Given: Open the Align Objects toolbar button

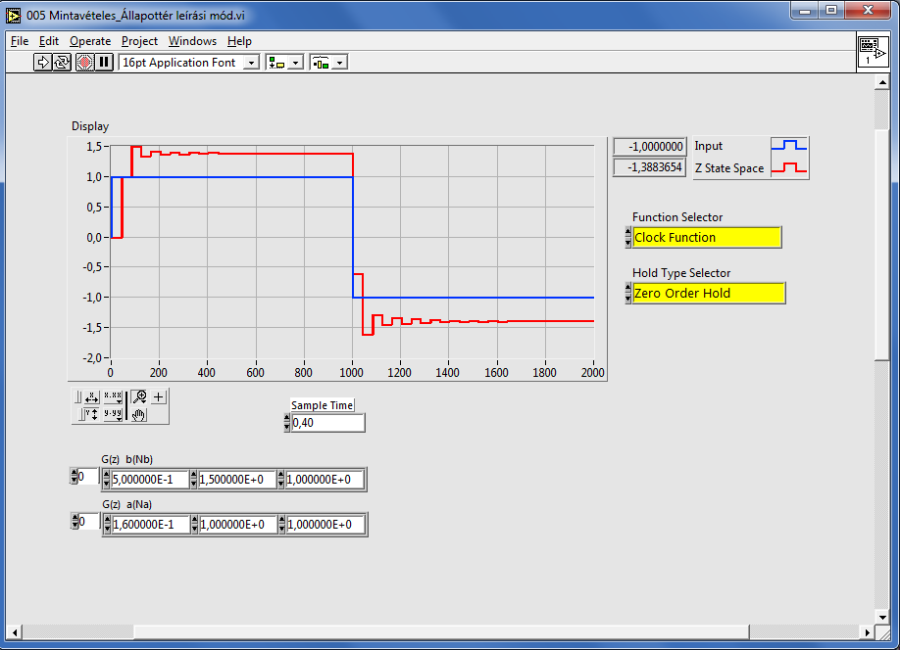Looking at the screenshot, I should [x=283, y=62].
